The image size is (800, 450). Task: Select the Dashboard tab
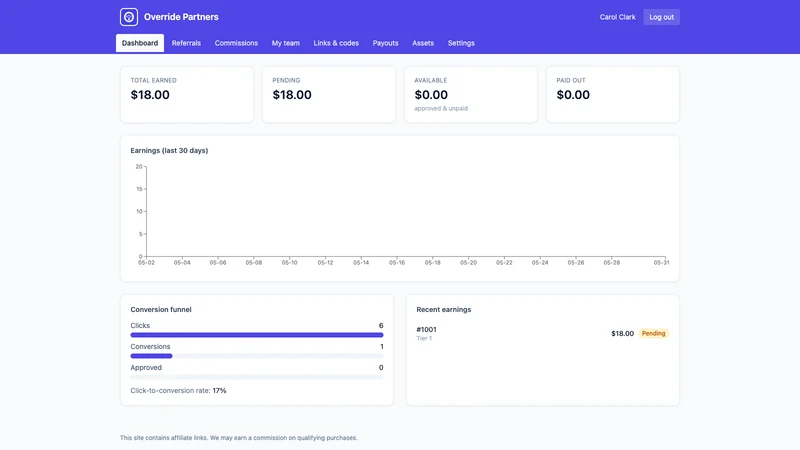(140, 43)
